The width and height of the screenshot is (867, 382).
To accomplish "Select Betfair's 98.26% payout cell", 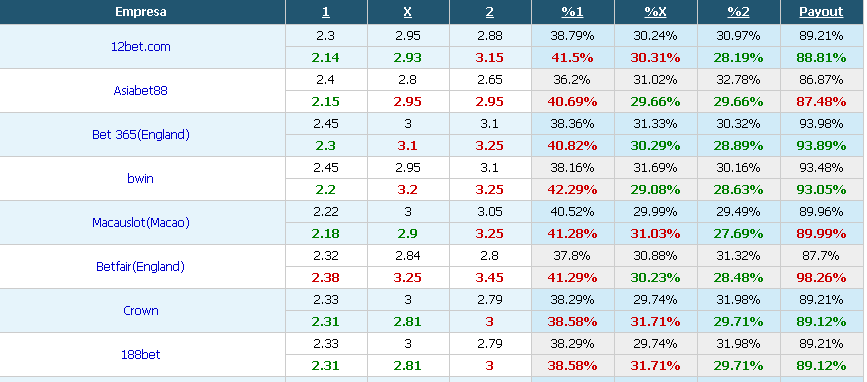I will pos(821,278).
